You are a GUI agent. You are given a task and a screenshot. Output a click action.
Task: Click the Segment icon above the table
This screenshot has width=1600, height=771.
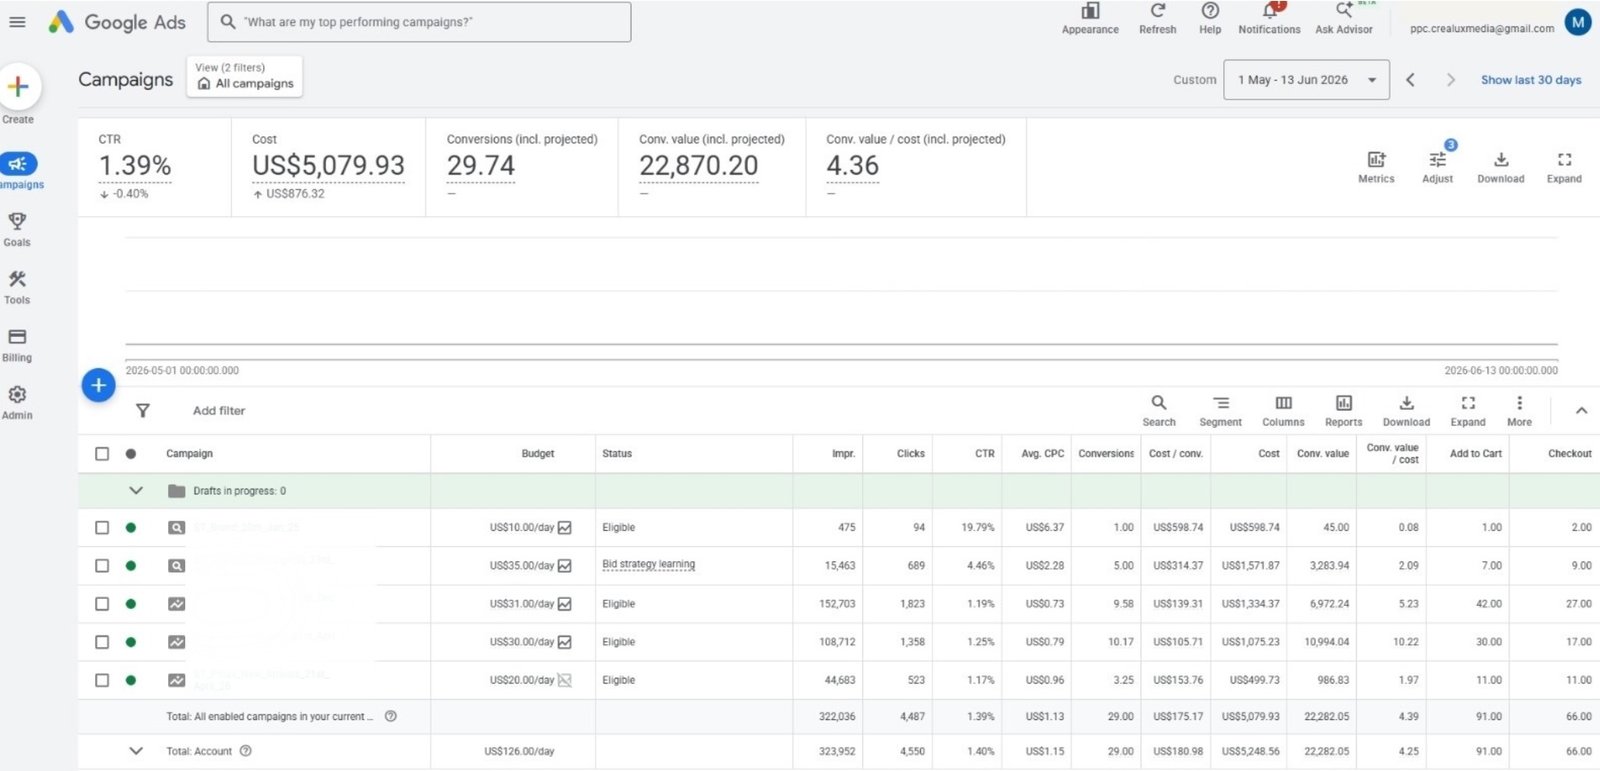[1221, 403]
